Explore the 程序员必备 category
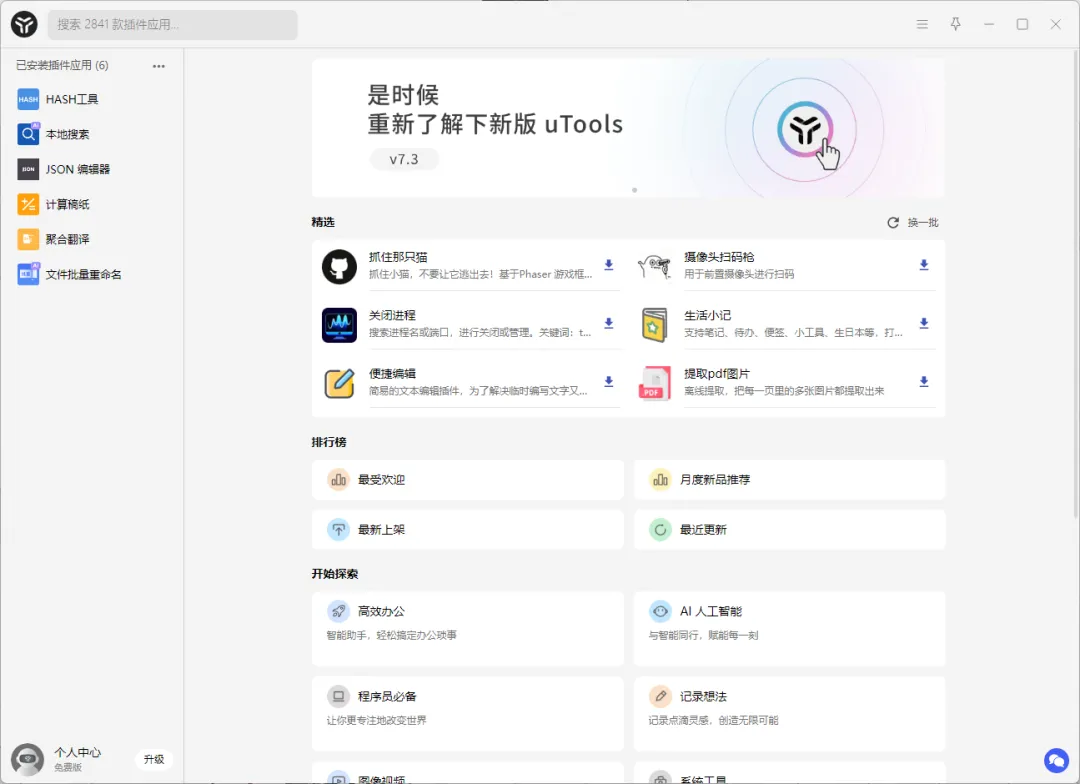1080x784 pixels. pyautogui.click(x=468, y=714)
